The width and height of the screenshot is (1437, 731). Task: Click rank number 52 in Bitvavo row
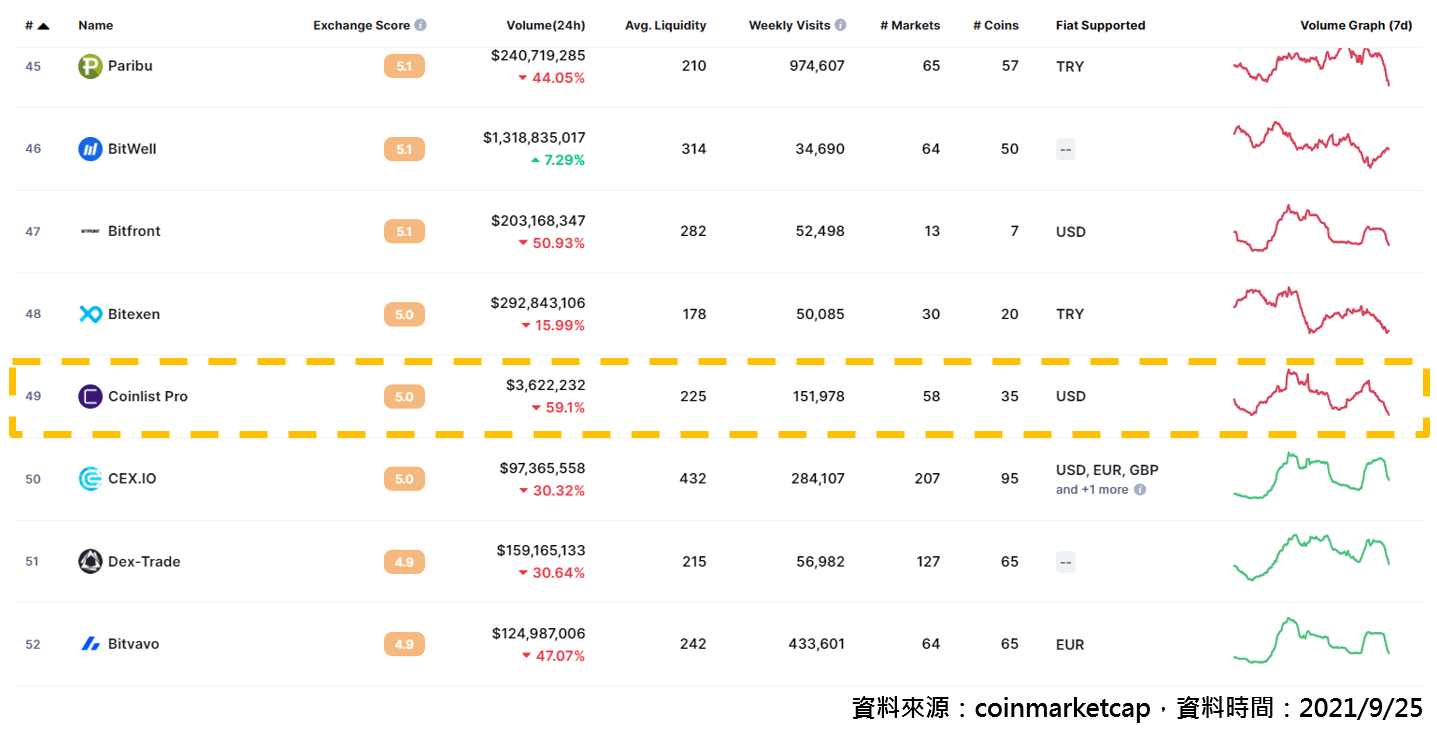tap(33, 644)
